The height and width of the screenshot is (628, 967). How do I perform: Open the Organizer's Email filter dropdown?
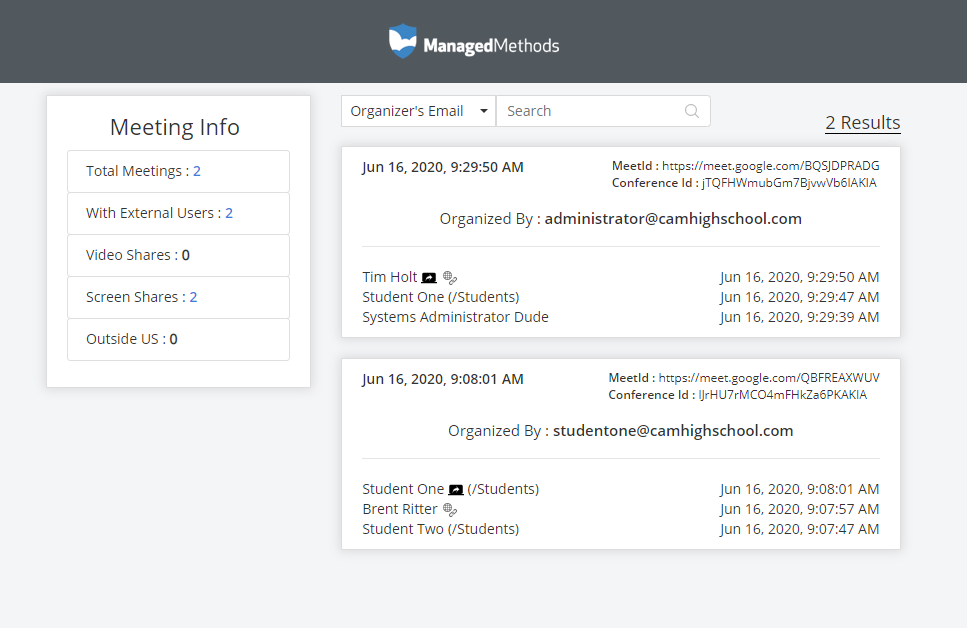point(418,111)
